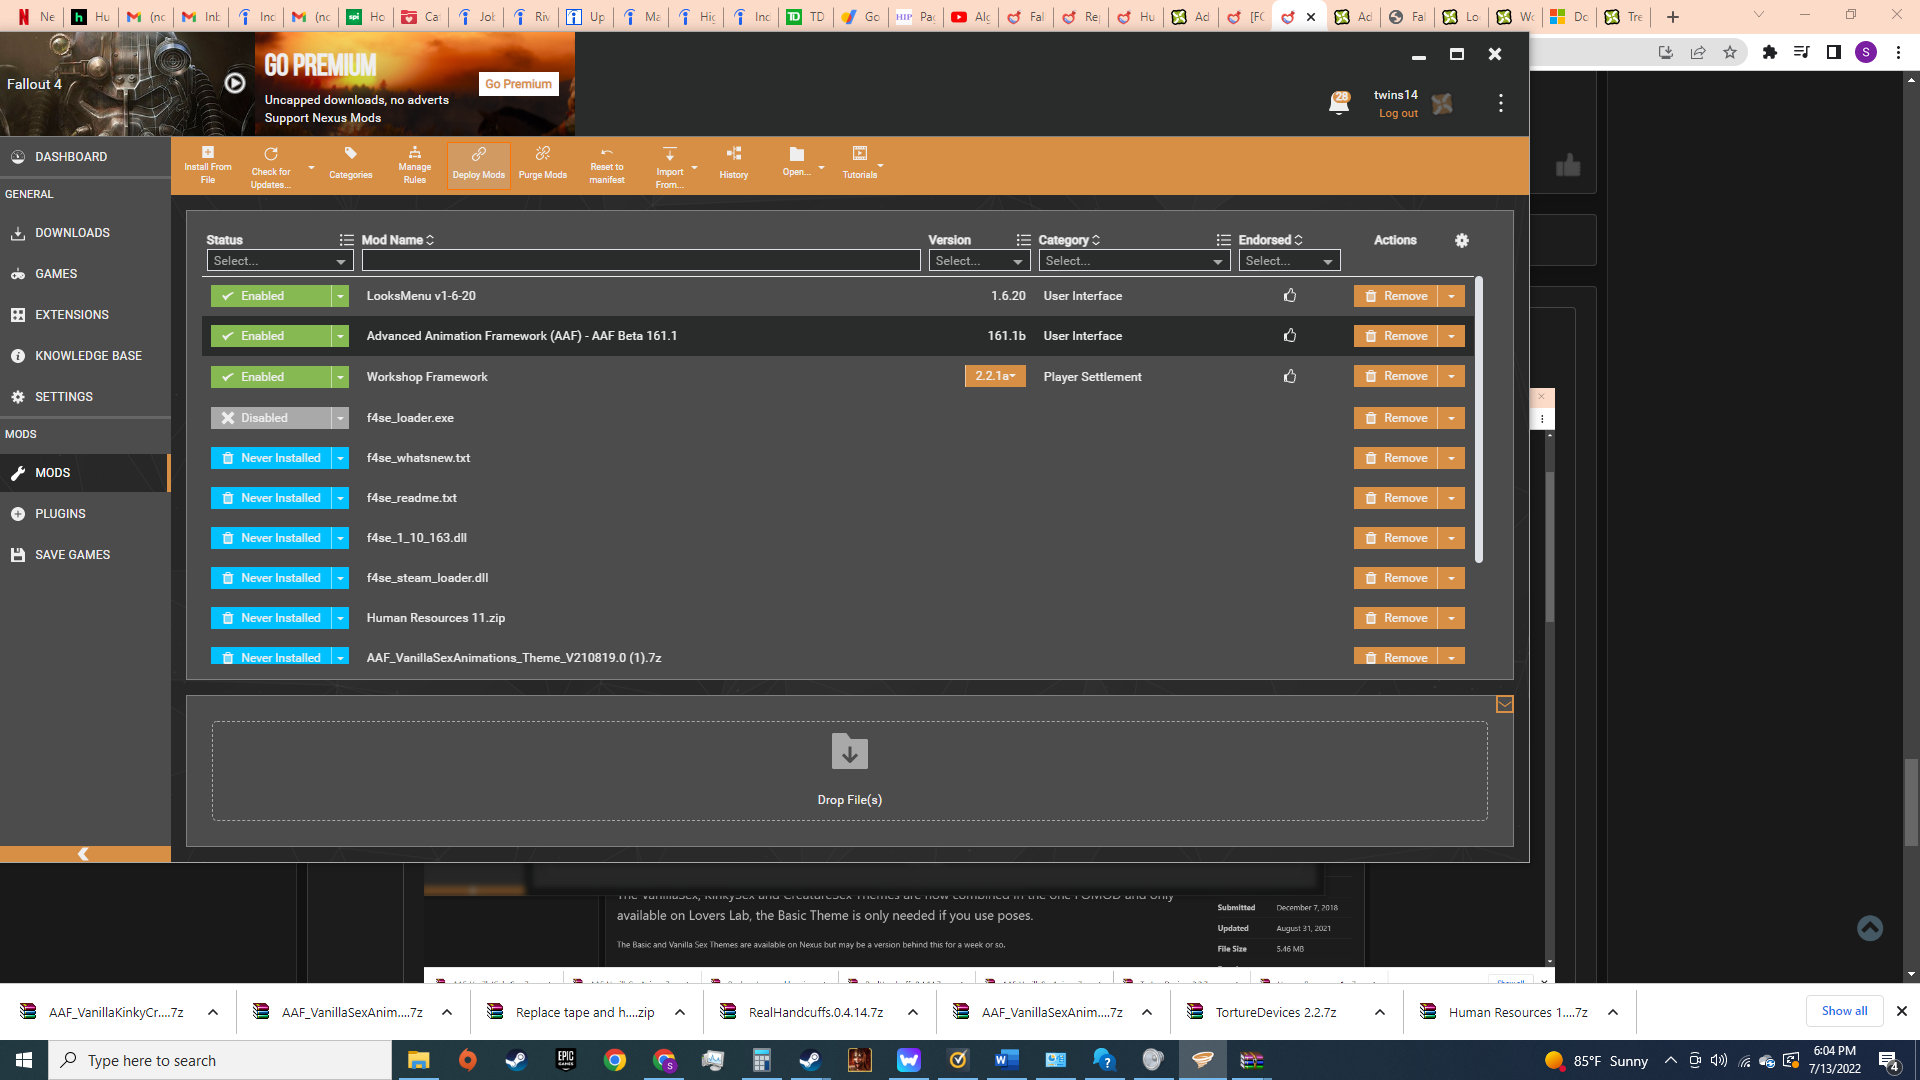Viewport: 1920px width, 1080px height.
Task: Open the Version filter dropdown
Action: click(x=979, y=261)
